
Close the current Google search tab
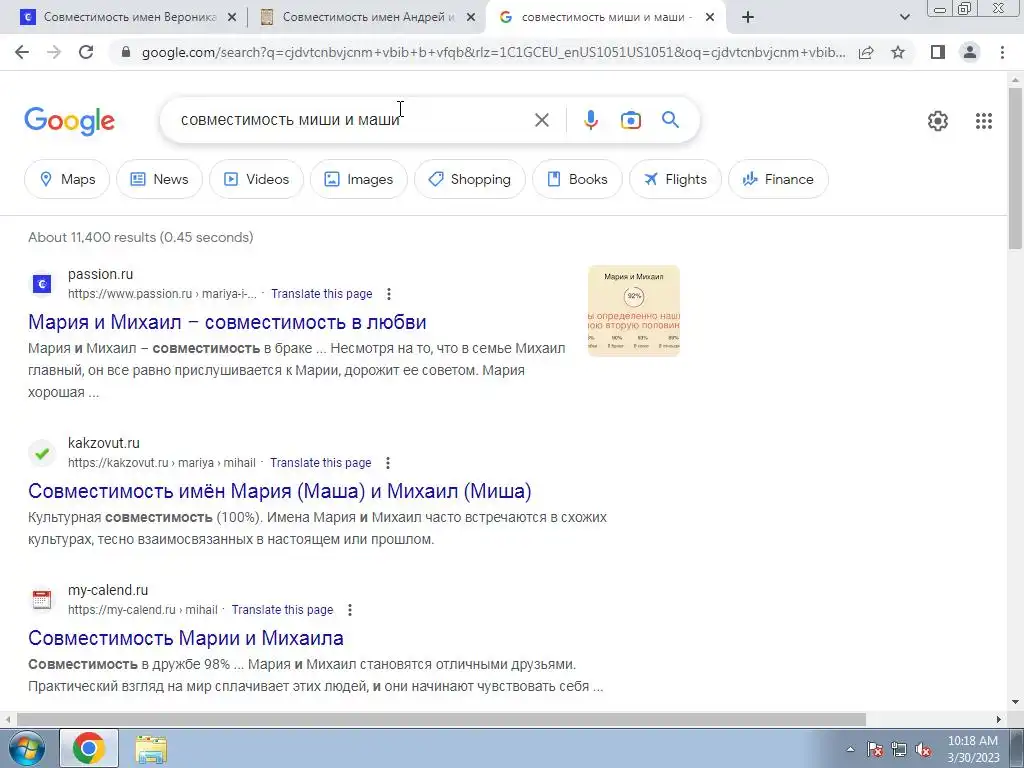710,18
